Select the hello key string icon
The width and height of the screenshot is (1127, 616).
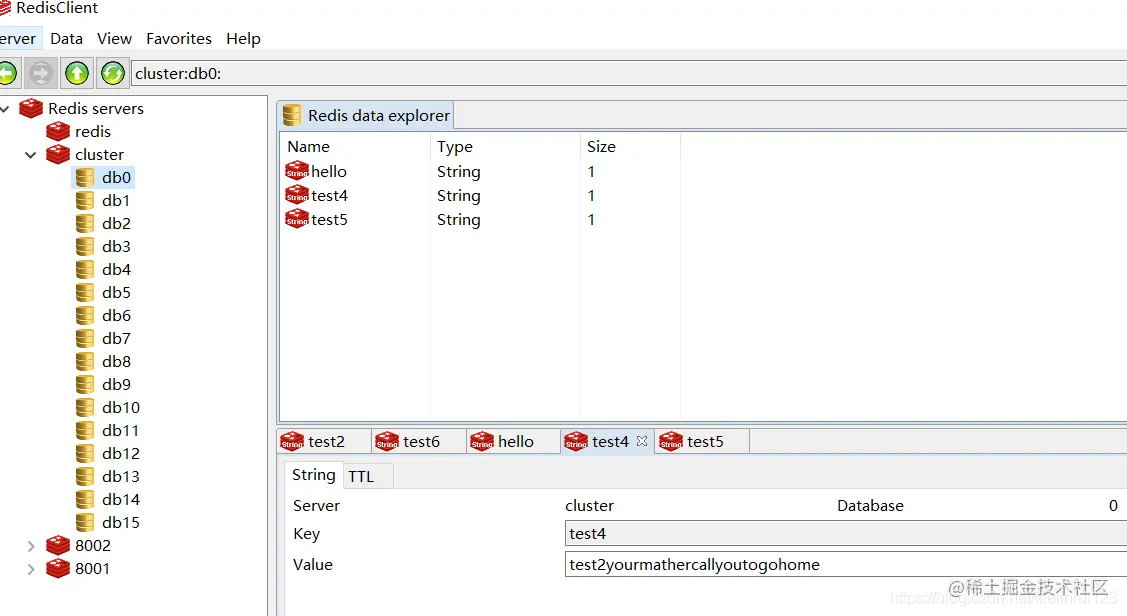(x=297, y=171)
